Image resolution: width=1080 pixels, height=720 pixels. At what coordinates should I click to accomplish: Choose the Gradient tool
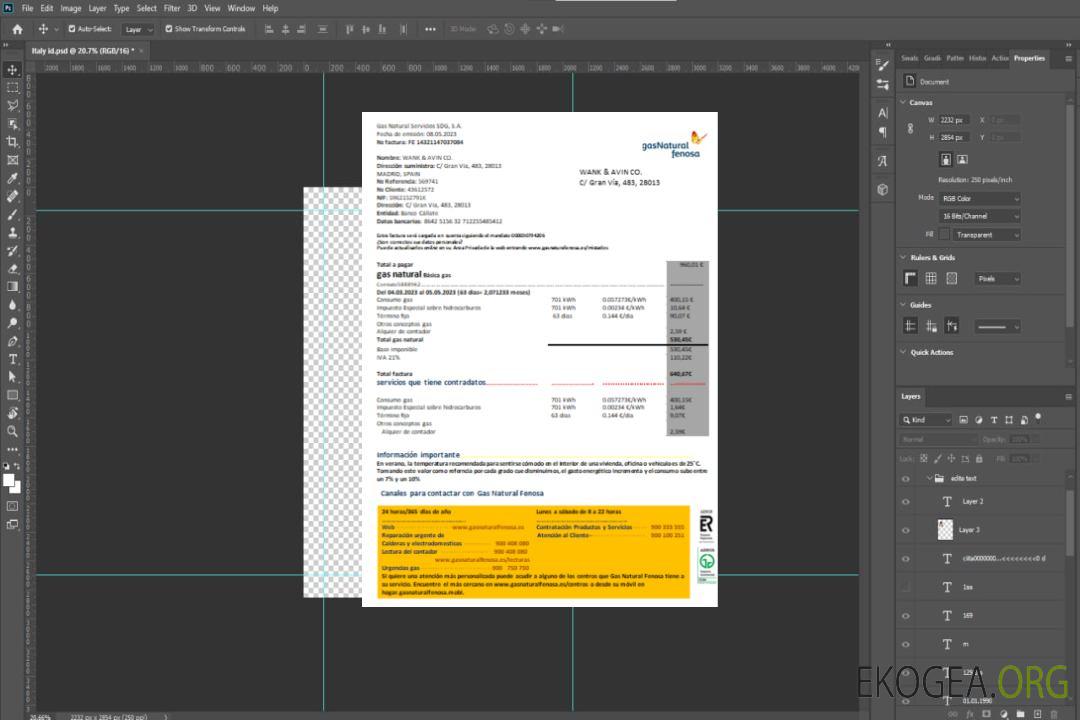[x=13, y=286]
